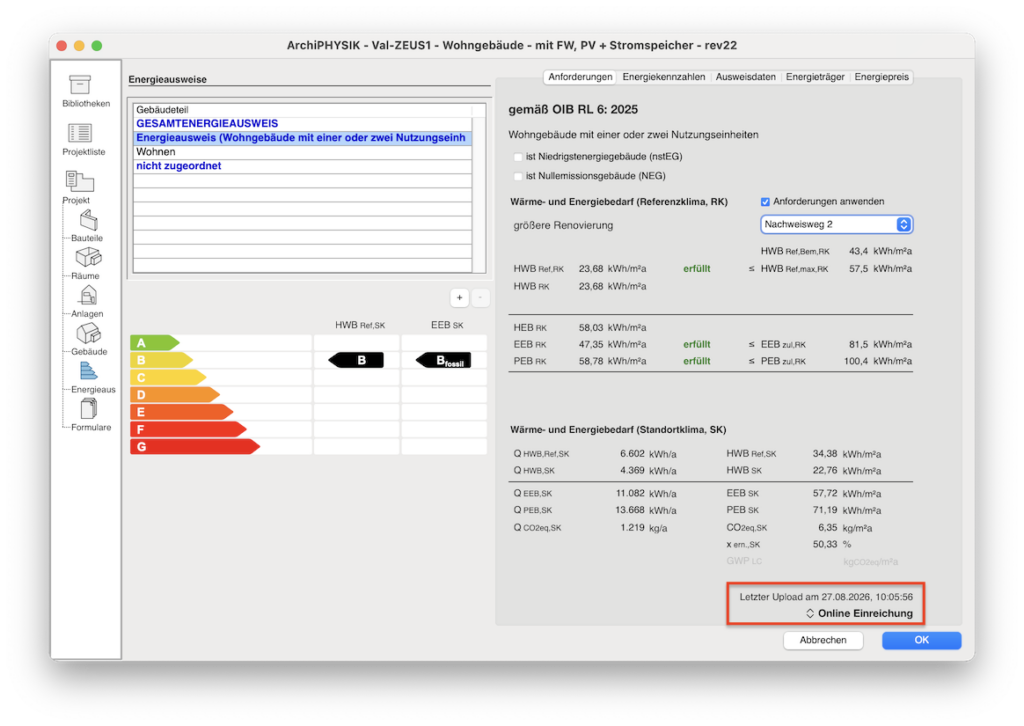This screenshot has height=726, width=1024.
Task: Open the Online Einreichung popup menu
Action: pyautogui.click(x=859, y=613)
